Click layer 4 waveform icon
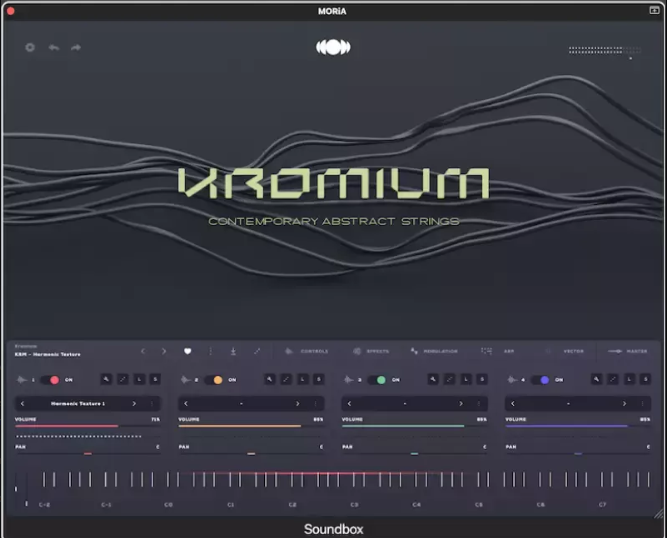Image resolution: width=667 pixels, height=538 pixels. (512, 379)
